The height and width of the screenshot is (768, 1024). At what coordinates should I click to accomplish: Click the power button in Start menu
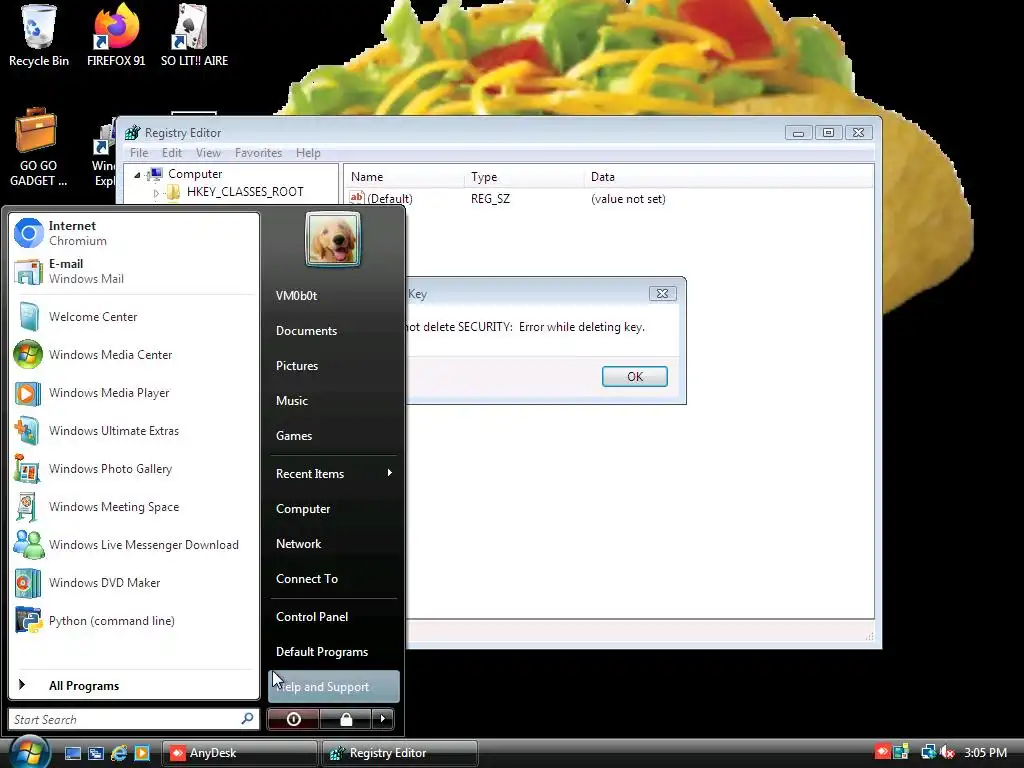point(294,719)
